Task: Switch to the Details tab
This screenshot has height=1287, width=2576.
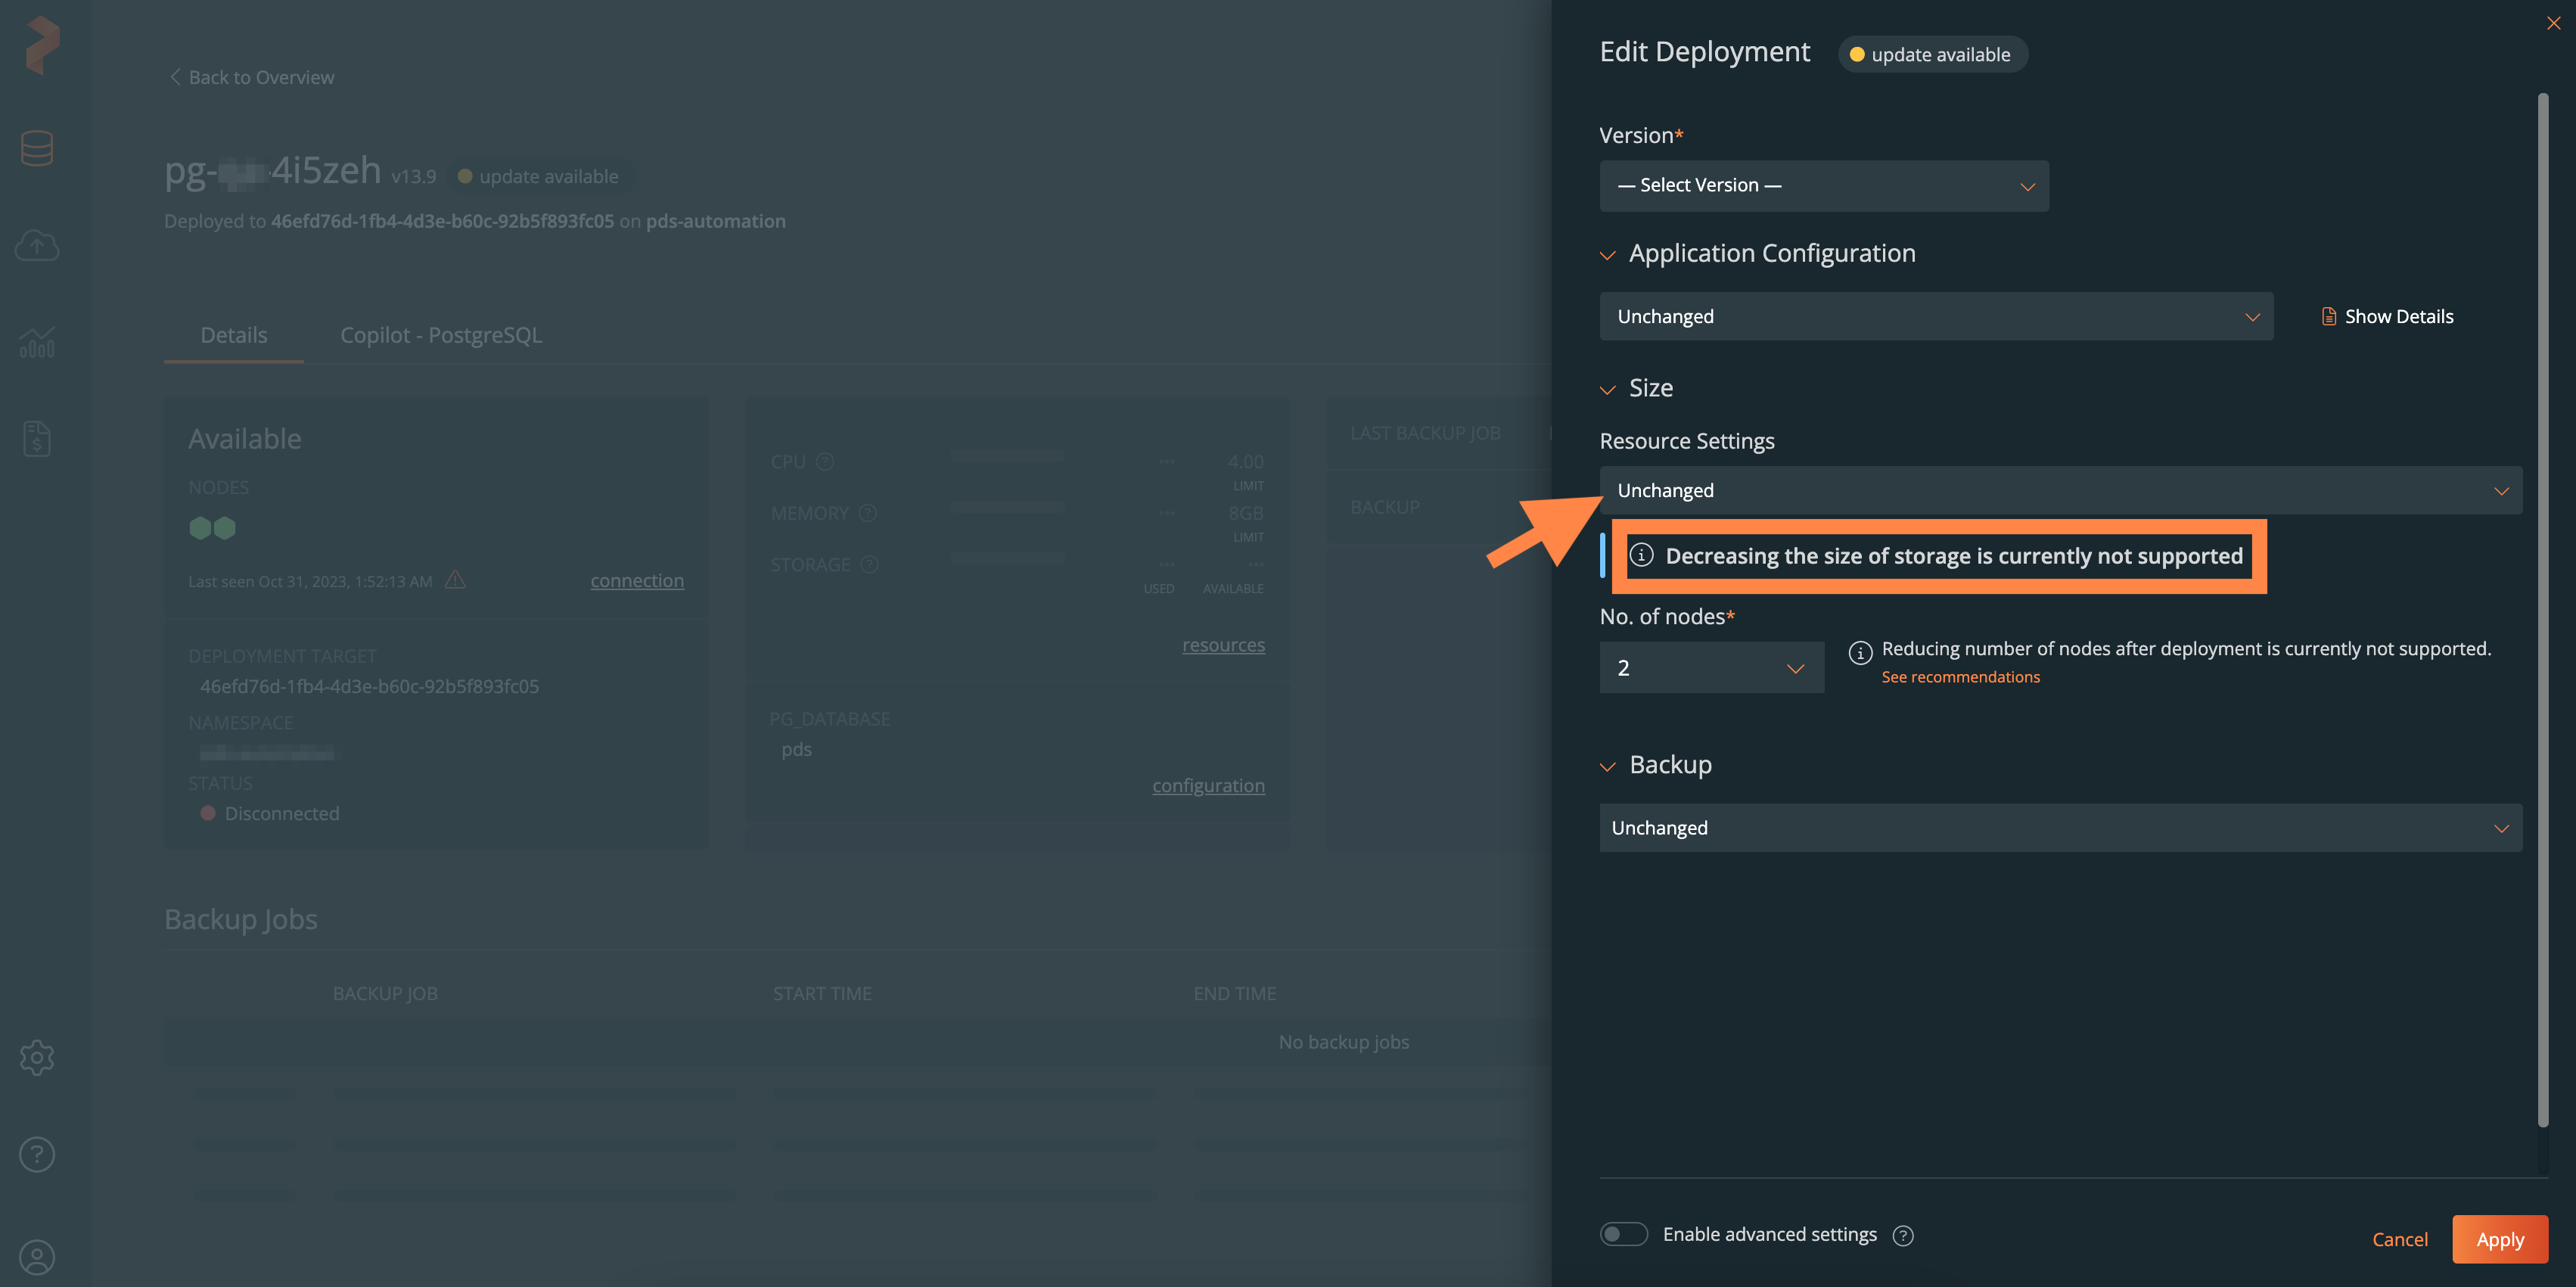Action: tap(231, 337)
